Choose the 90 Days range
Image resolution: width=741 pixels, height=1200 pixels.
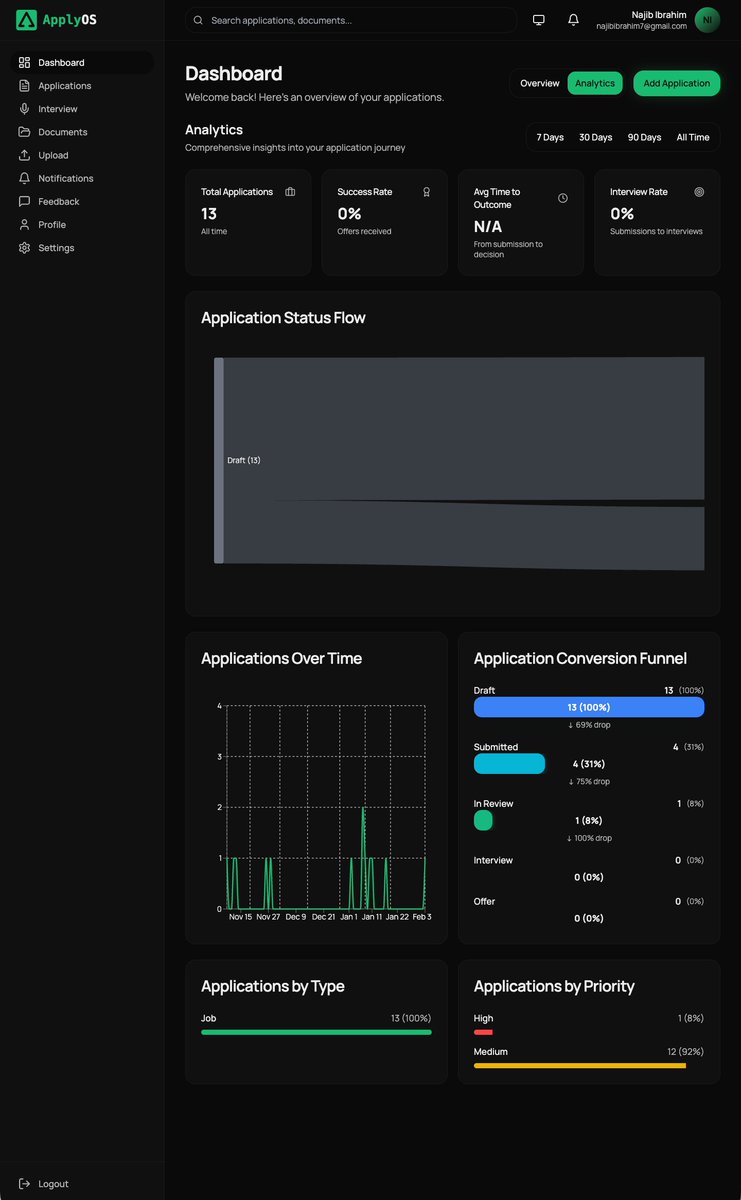click(x=644, y=137)
